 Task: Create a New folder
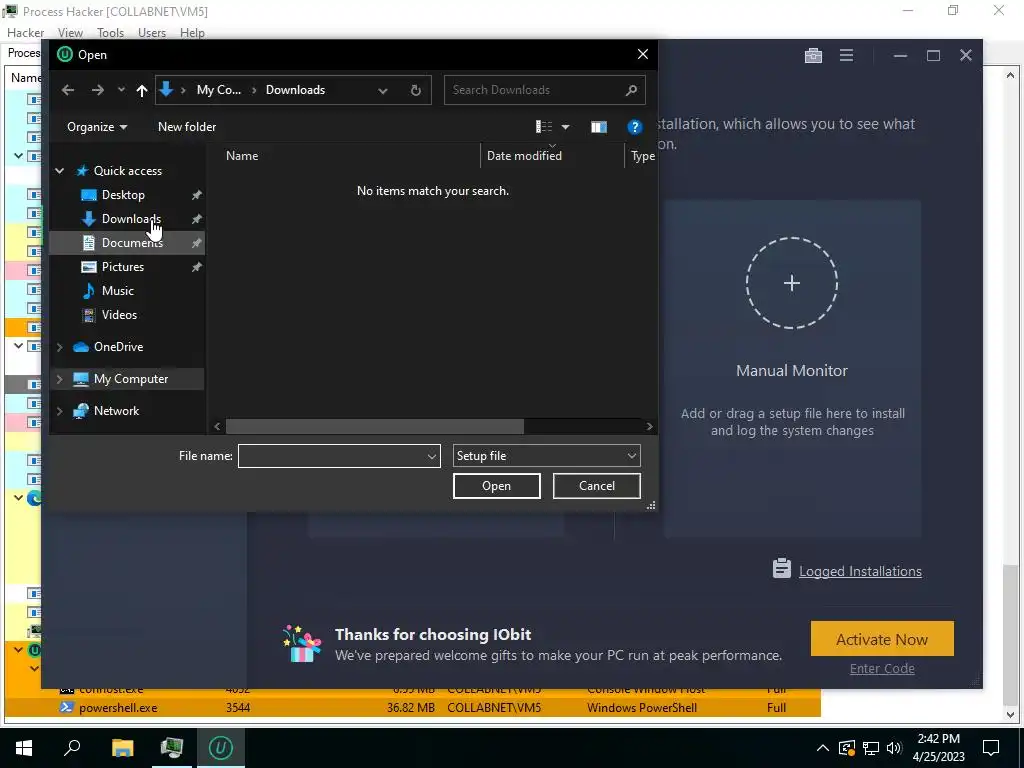coord(187,127)
